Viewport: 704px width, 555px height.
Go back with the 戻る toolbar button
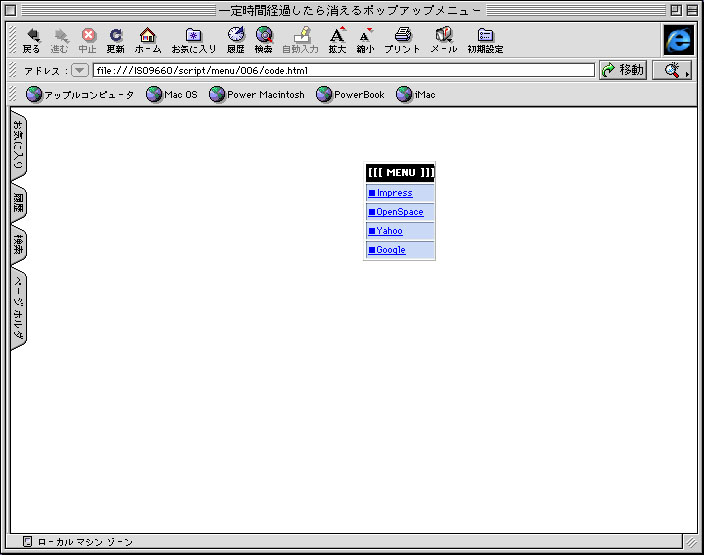(x=32, y=40)
